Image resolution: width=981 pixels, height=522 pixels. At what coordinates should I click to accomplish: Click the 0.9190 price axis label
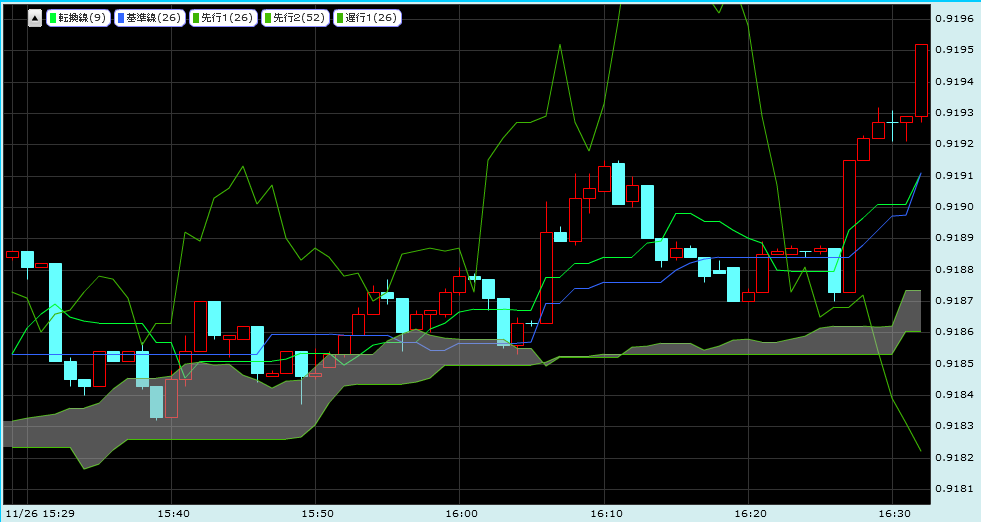pos(955,207)
